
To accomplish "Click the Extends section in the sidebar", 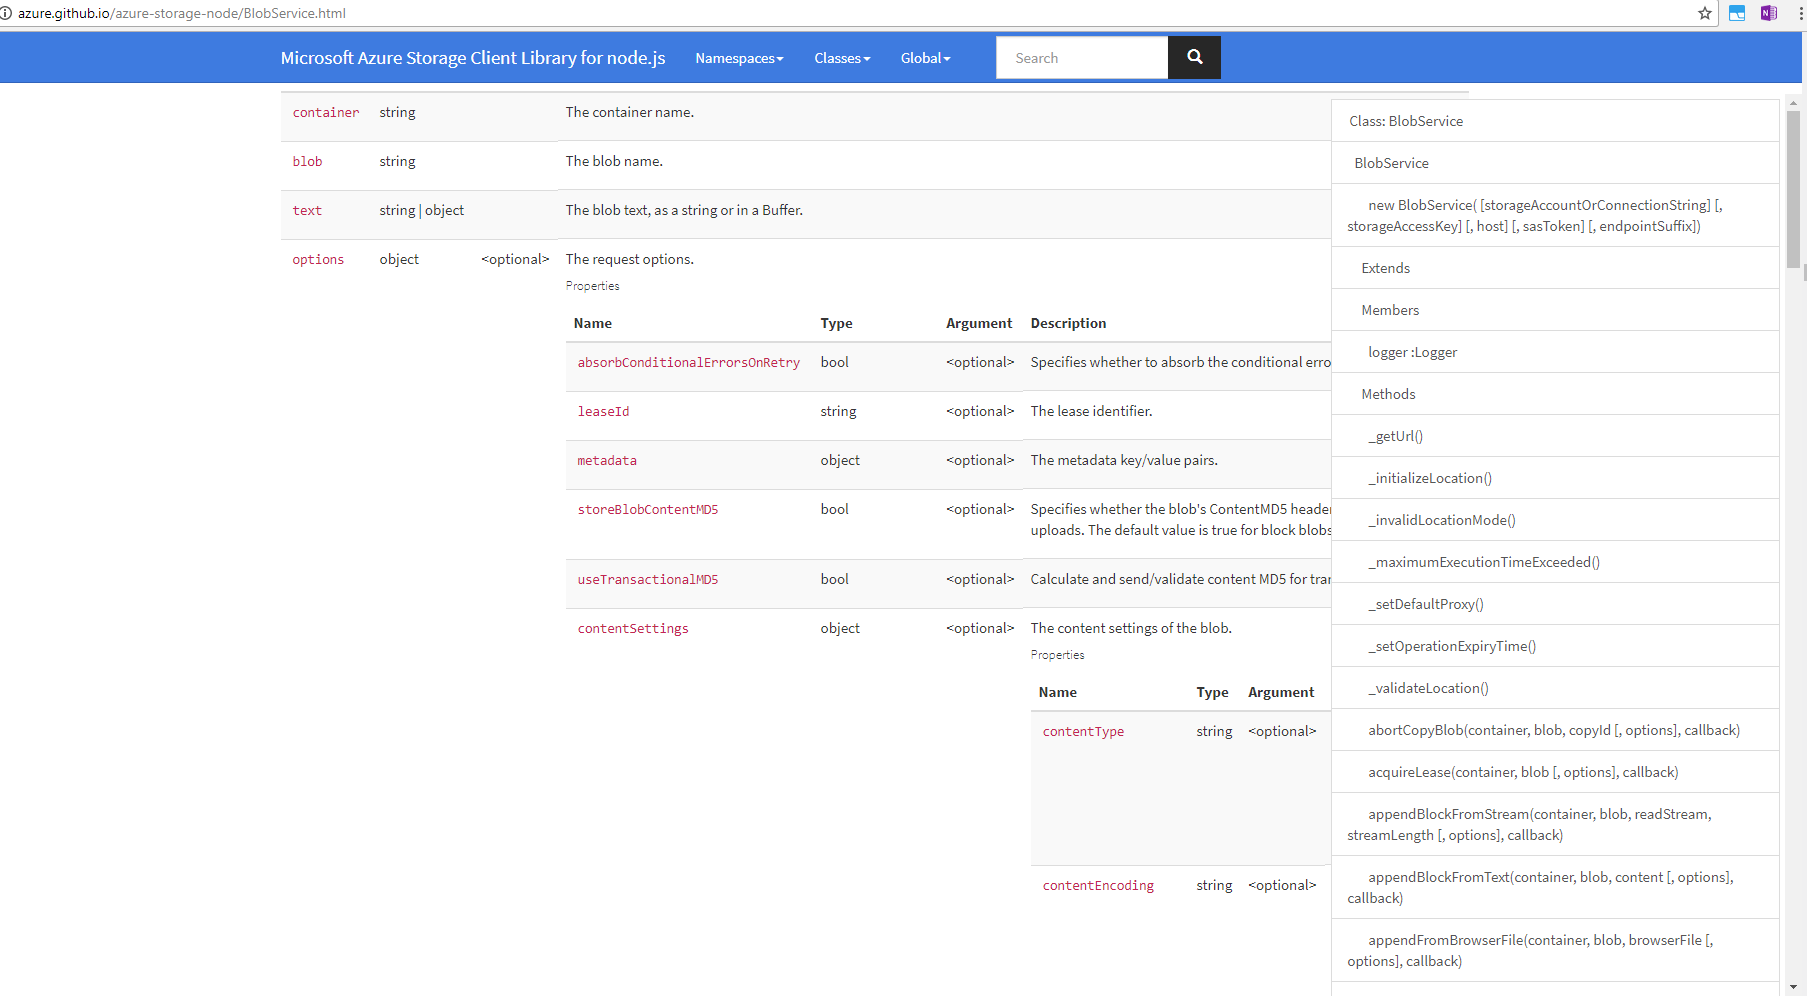I will tap(1385, 267).
